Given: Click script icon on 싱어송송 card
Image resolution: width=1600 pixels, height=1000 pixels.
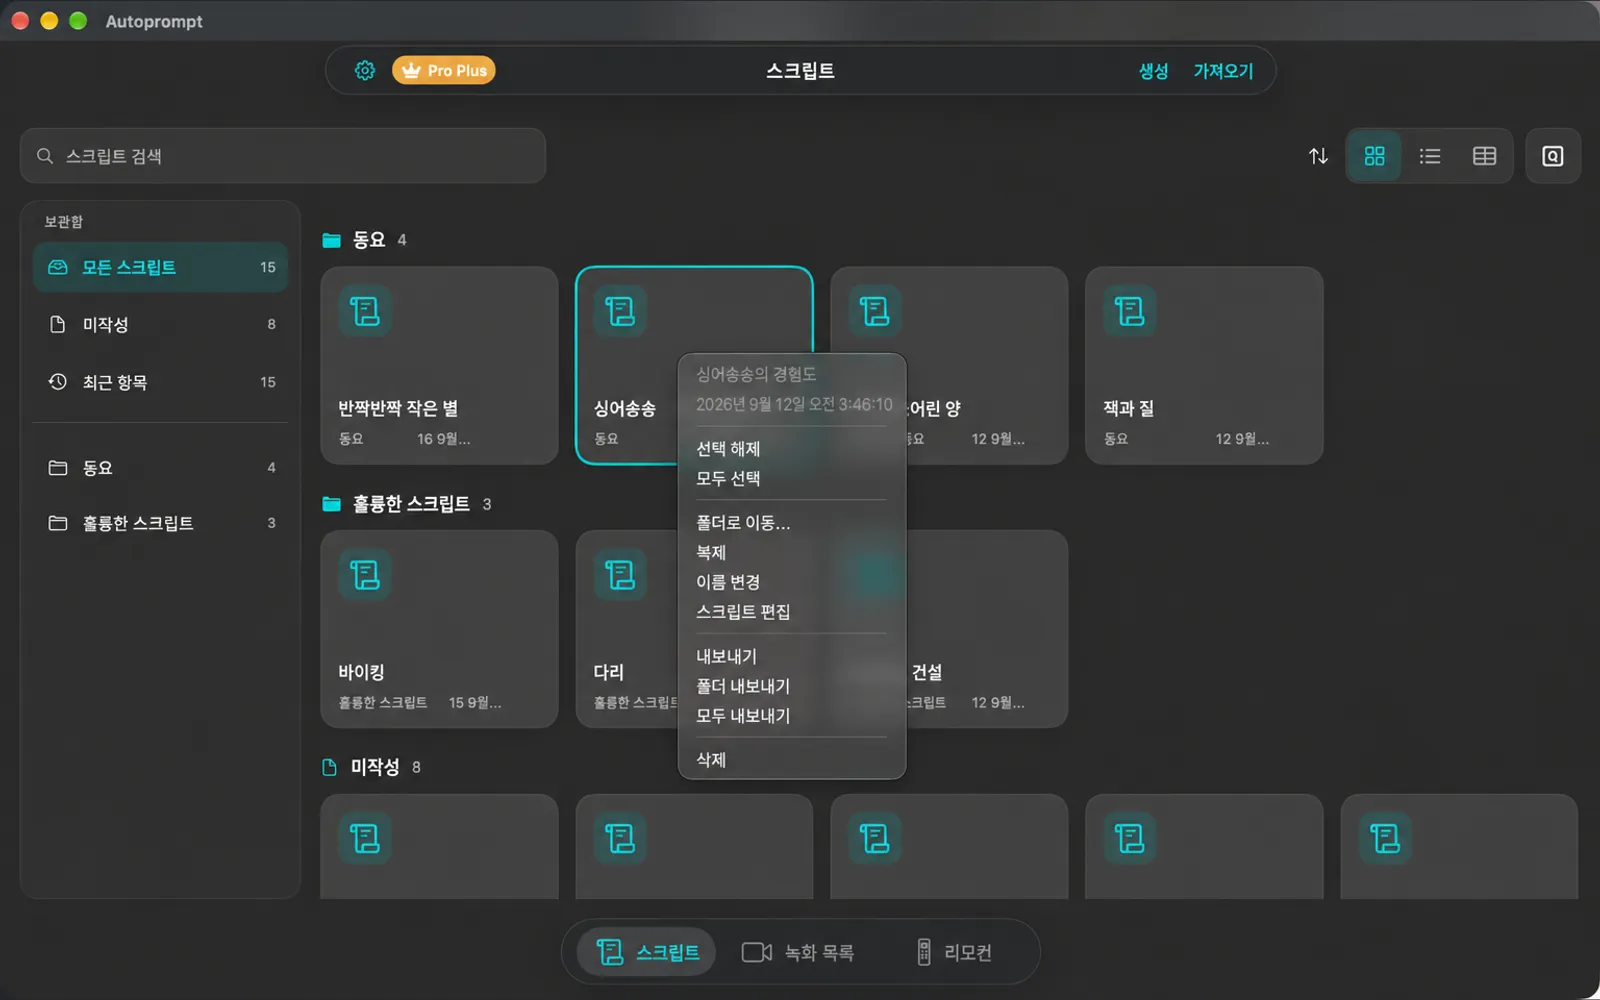Looking at the screenshot, I should pyautogui.click(x=620, y=311).
